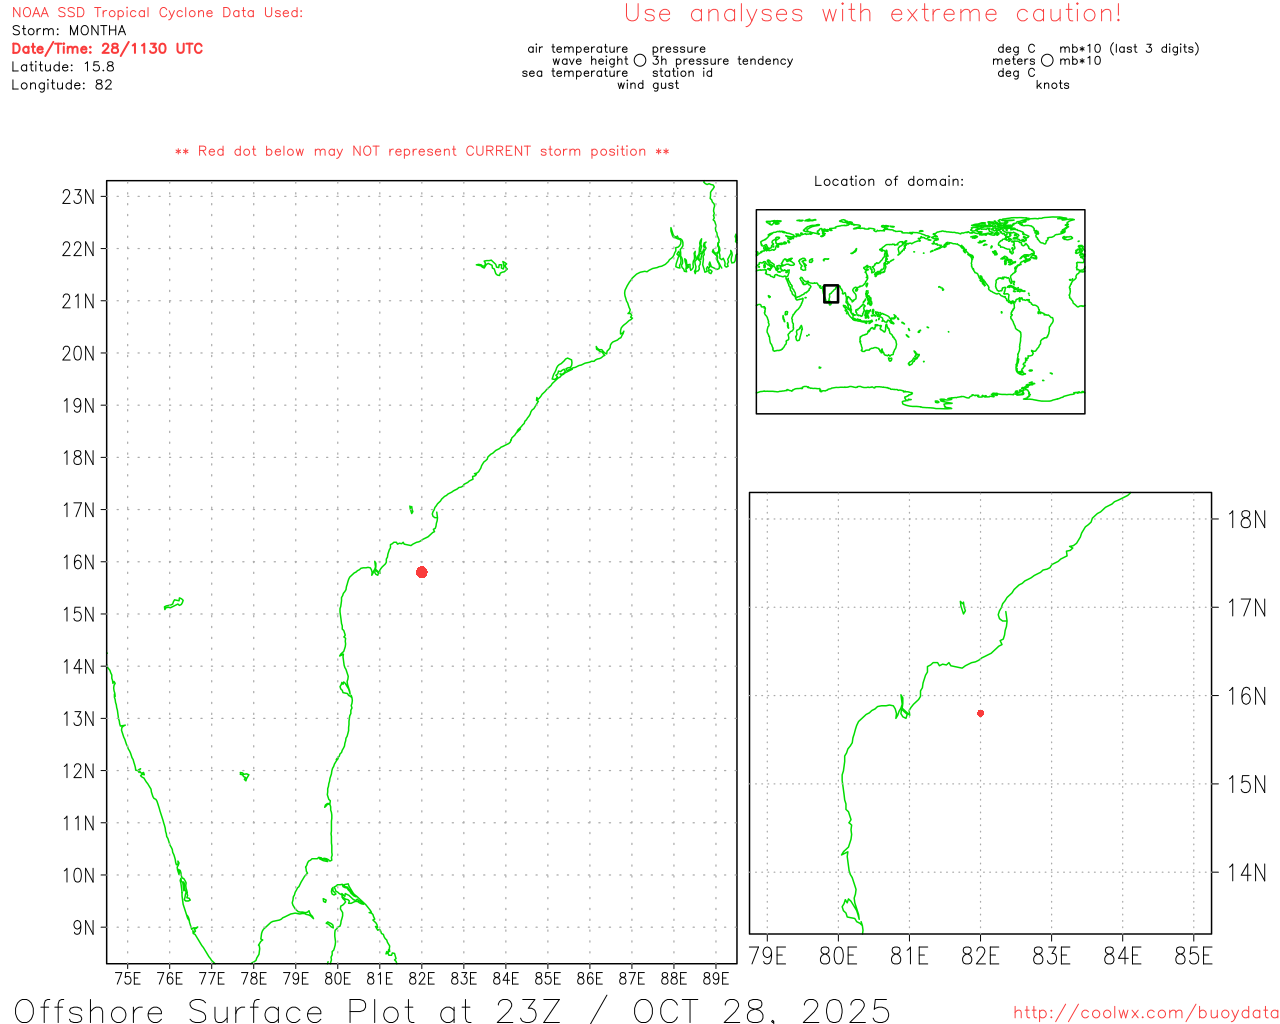Screen dimensions: 1280x1024
Task: Click the 'Storm: MONTHA' label
Action: tap(69, 31)
